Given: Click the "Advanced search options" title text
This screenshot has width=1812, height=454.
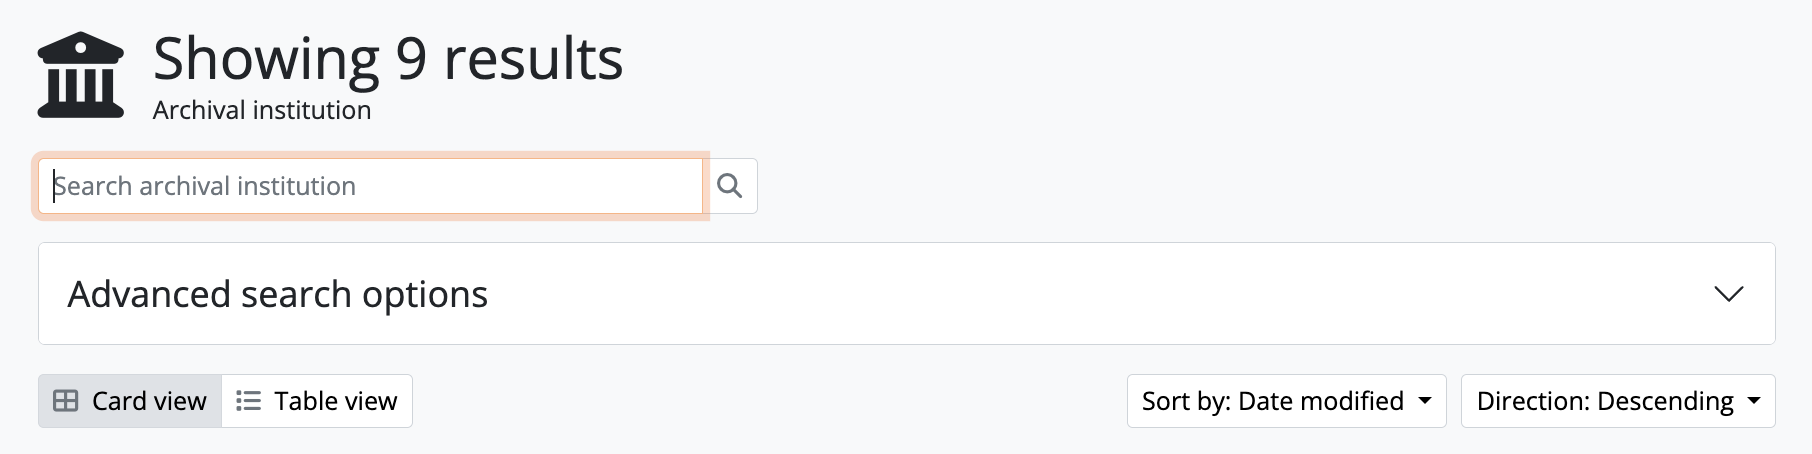Looking at the screenshot, I should click(x=278, y=294).
